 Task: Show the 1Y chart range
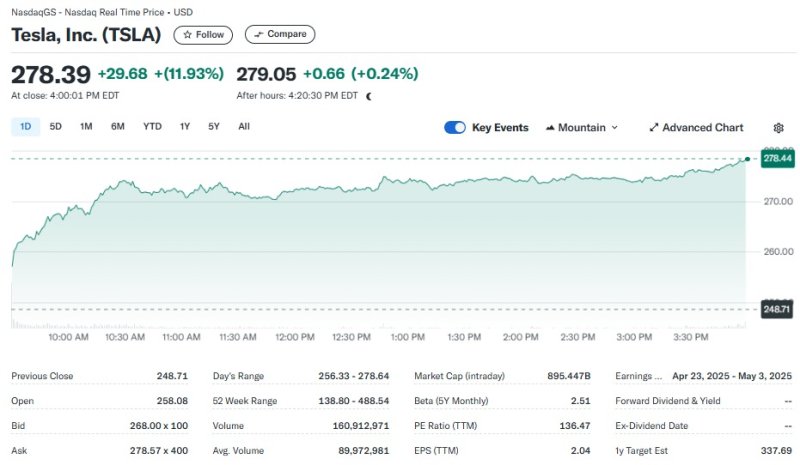click(x=185, y=127)
